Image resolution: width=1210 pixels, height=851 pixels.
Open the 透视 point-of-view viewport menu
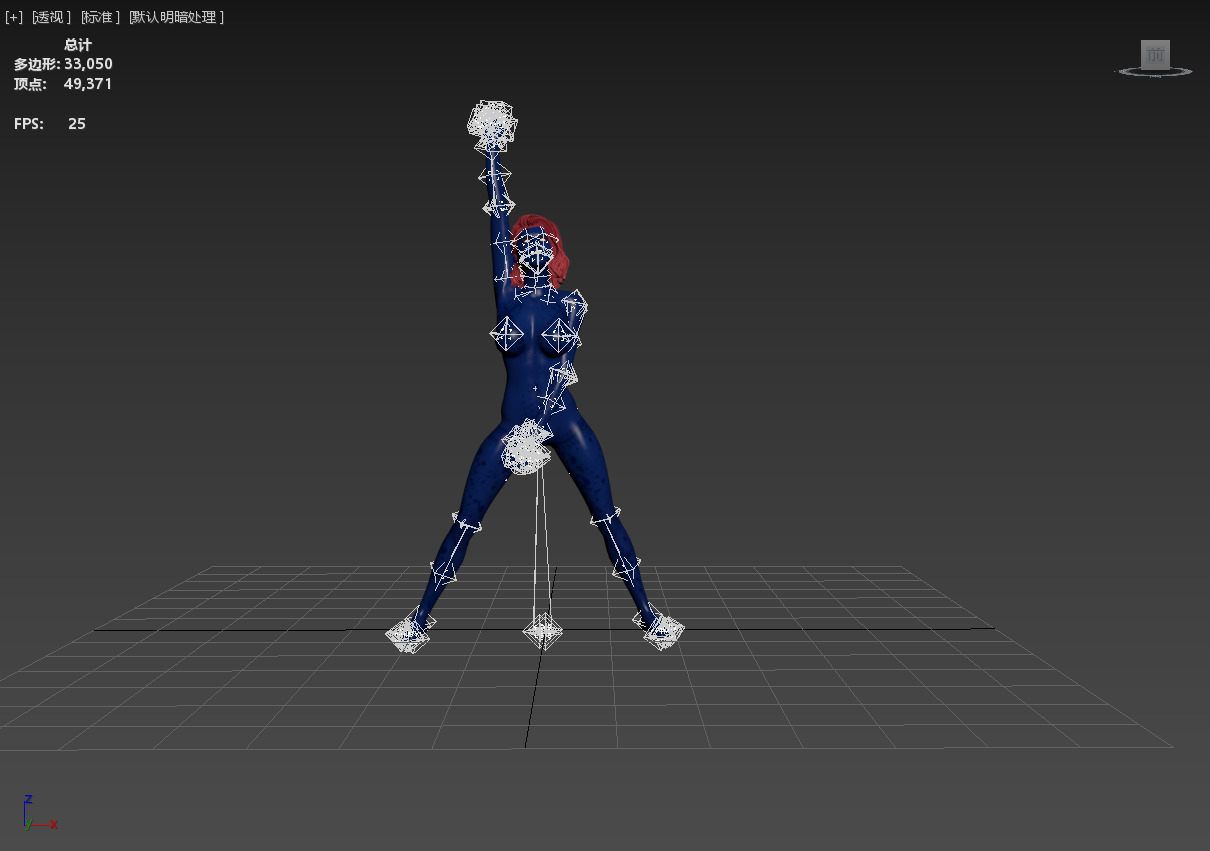(x=51, y=17)
